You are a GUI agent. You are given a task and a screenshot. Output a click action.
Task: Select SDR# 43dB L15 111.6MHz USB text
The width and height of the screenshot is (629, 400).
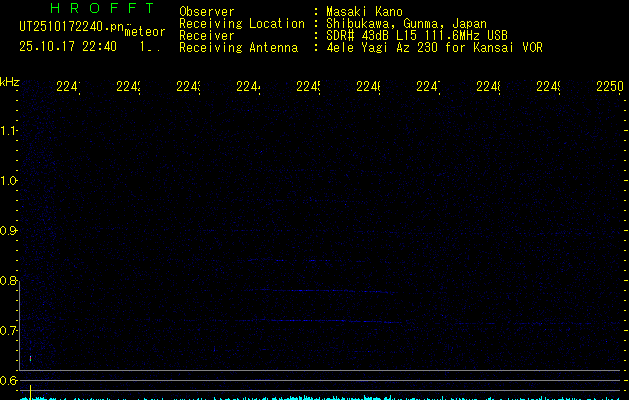coord(417,36)
